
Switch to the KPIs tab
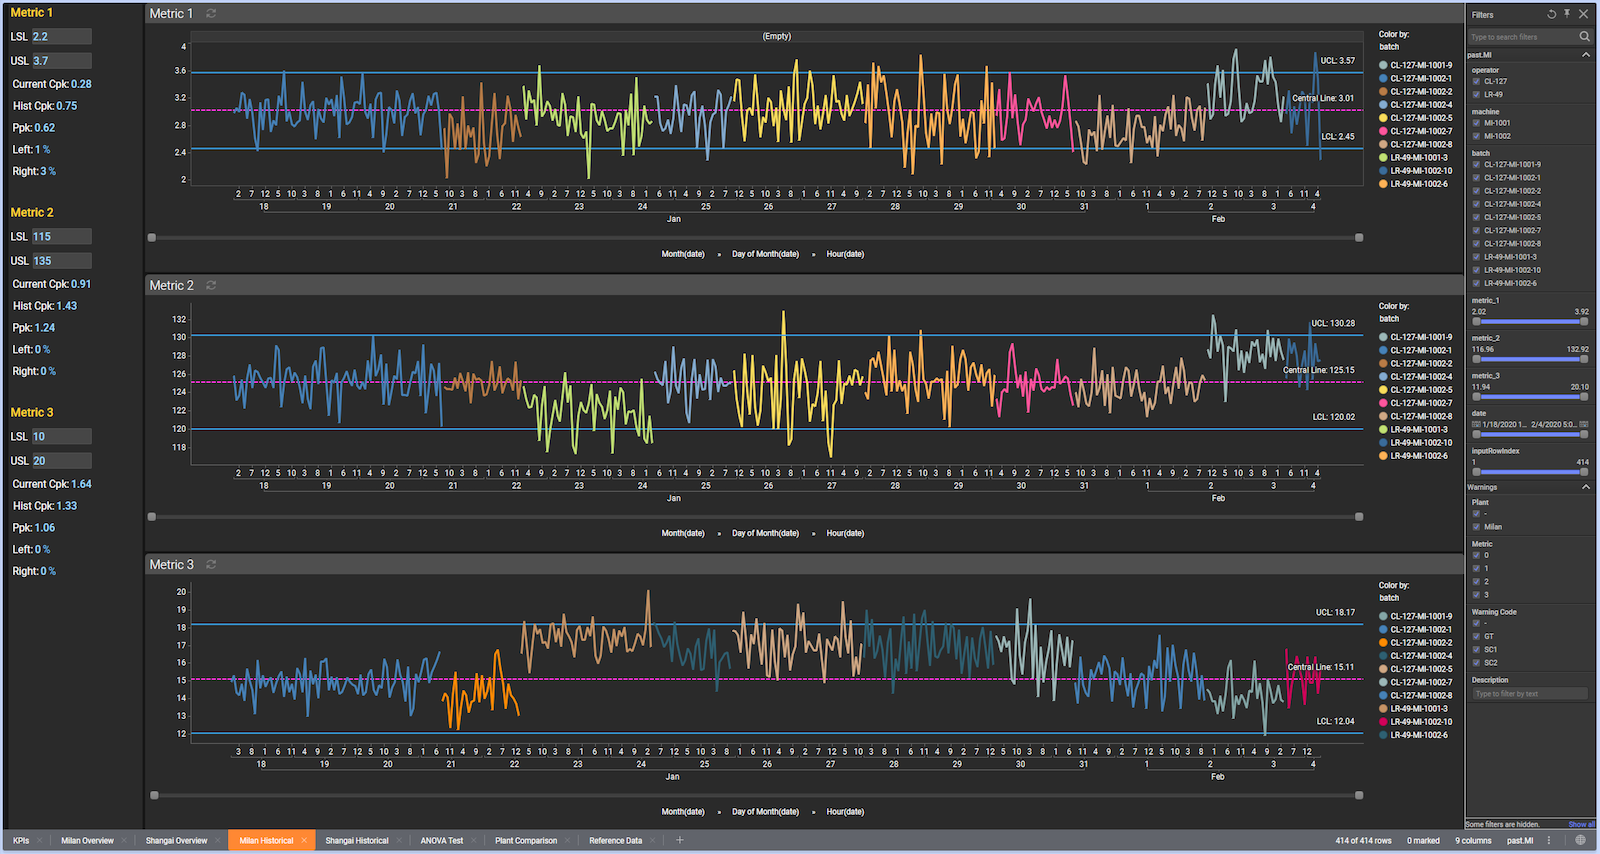tap(21, 841)
